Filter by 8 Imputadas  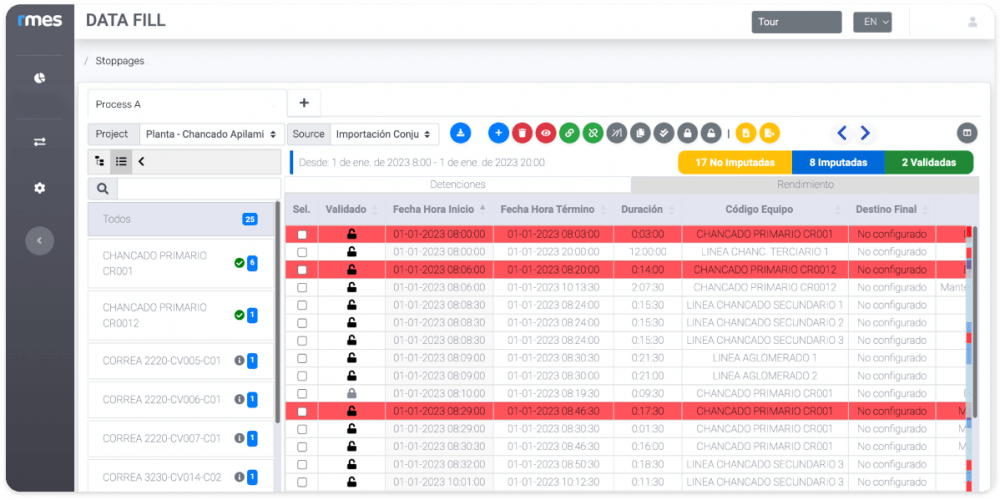click(838, 163)
